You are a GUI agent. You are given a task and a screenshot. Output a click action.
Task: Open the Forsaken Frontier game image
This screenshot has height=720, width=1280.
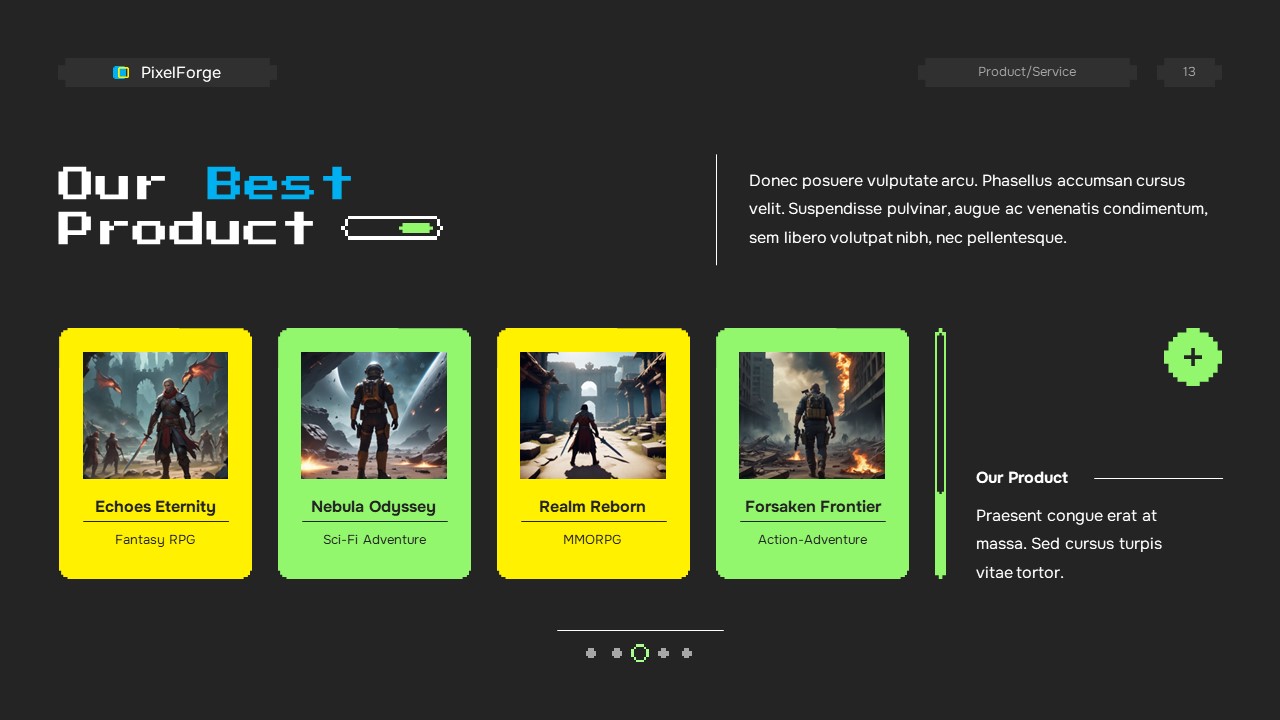point(812,415)
